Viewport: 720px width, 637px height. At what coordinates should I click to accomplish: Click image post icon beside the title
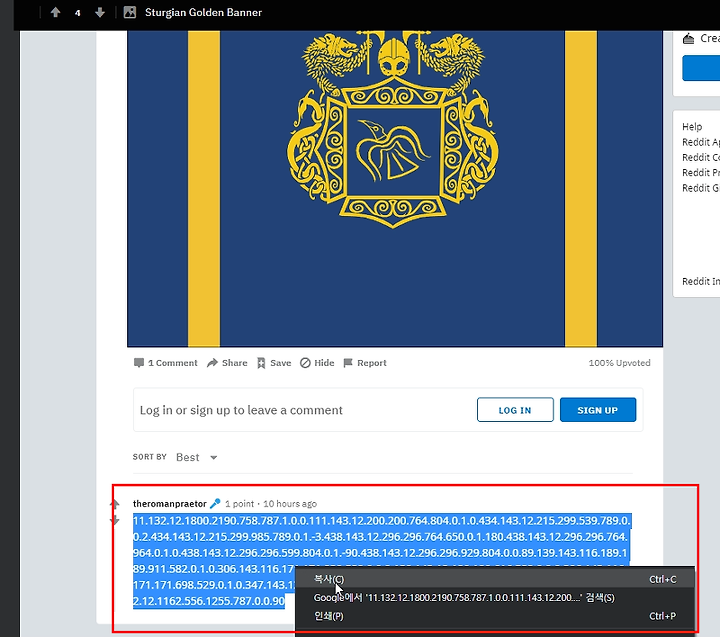(130, 12)
